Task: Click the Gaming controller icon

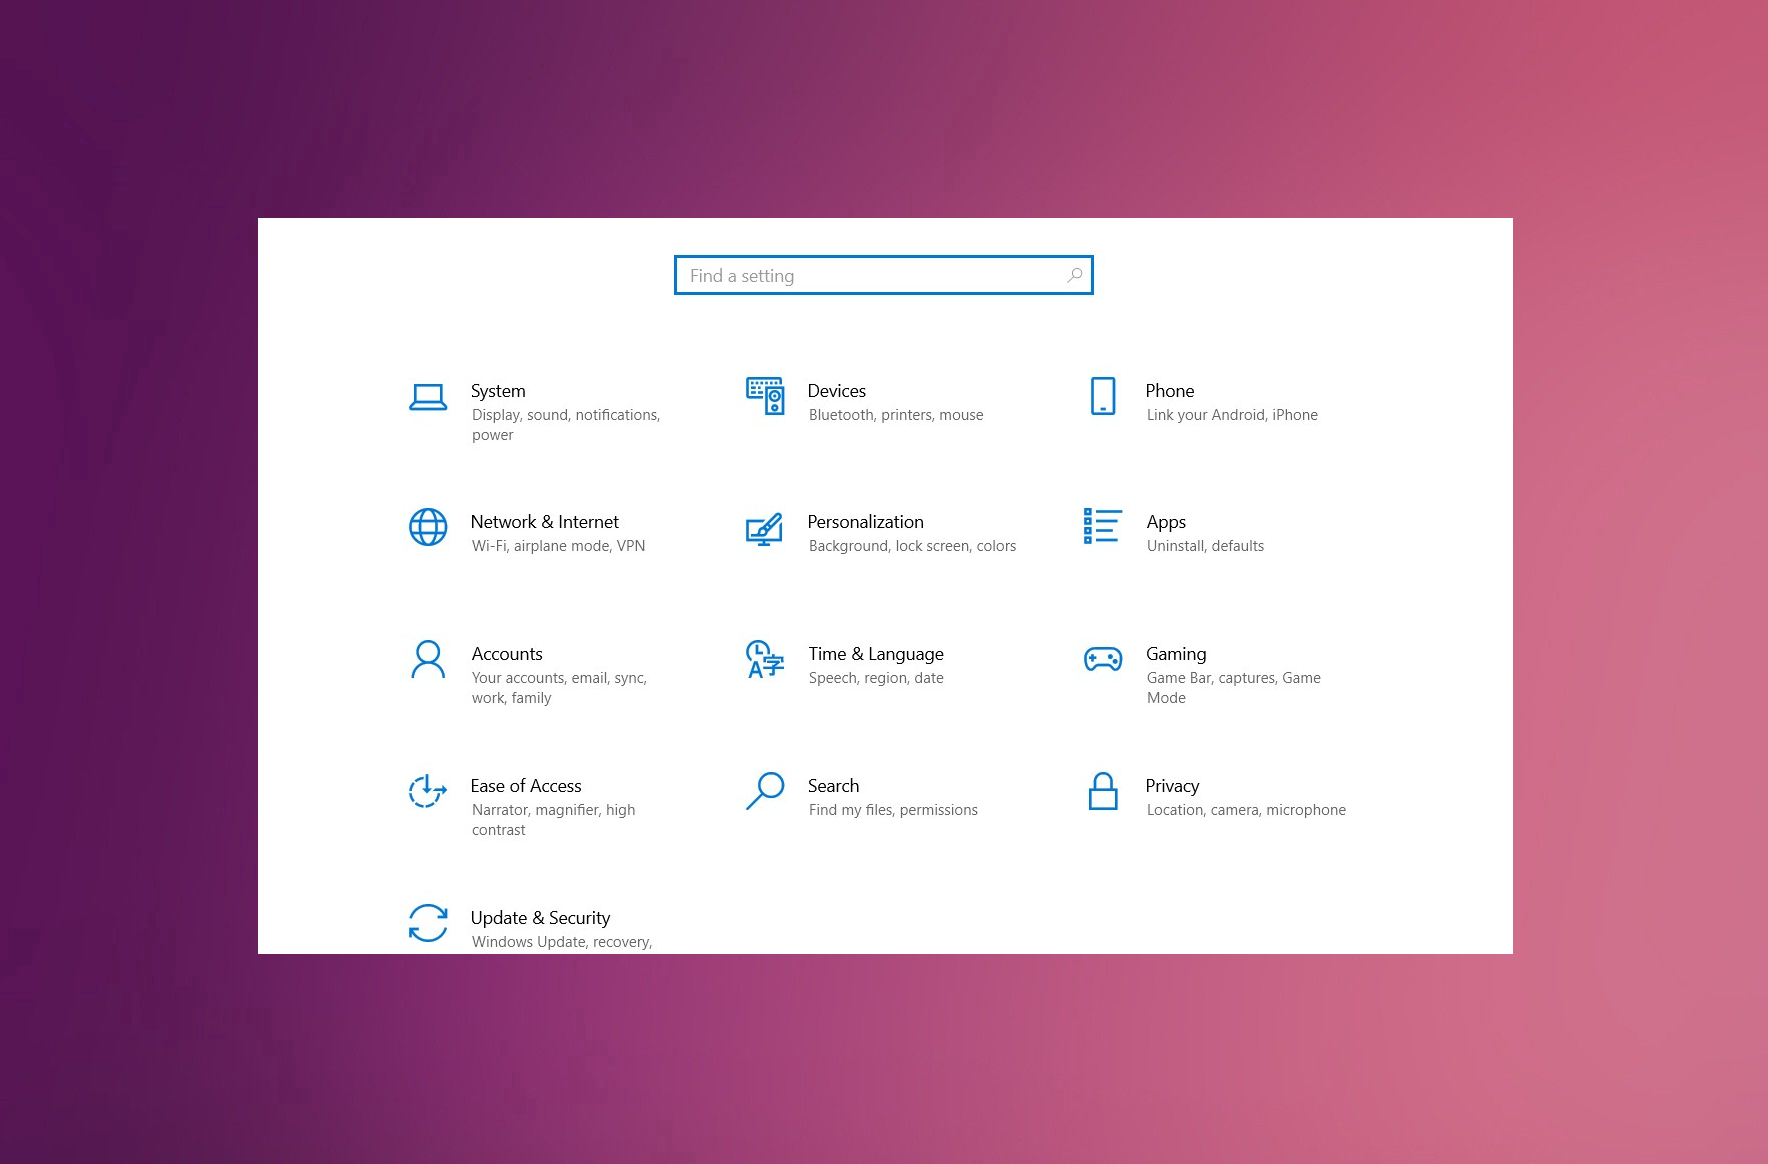Action: tap(1103, 659)
